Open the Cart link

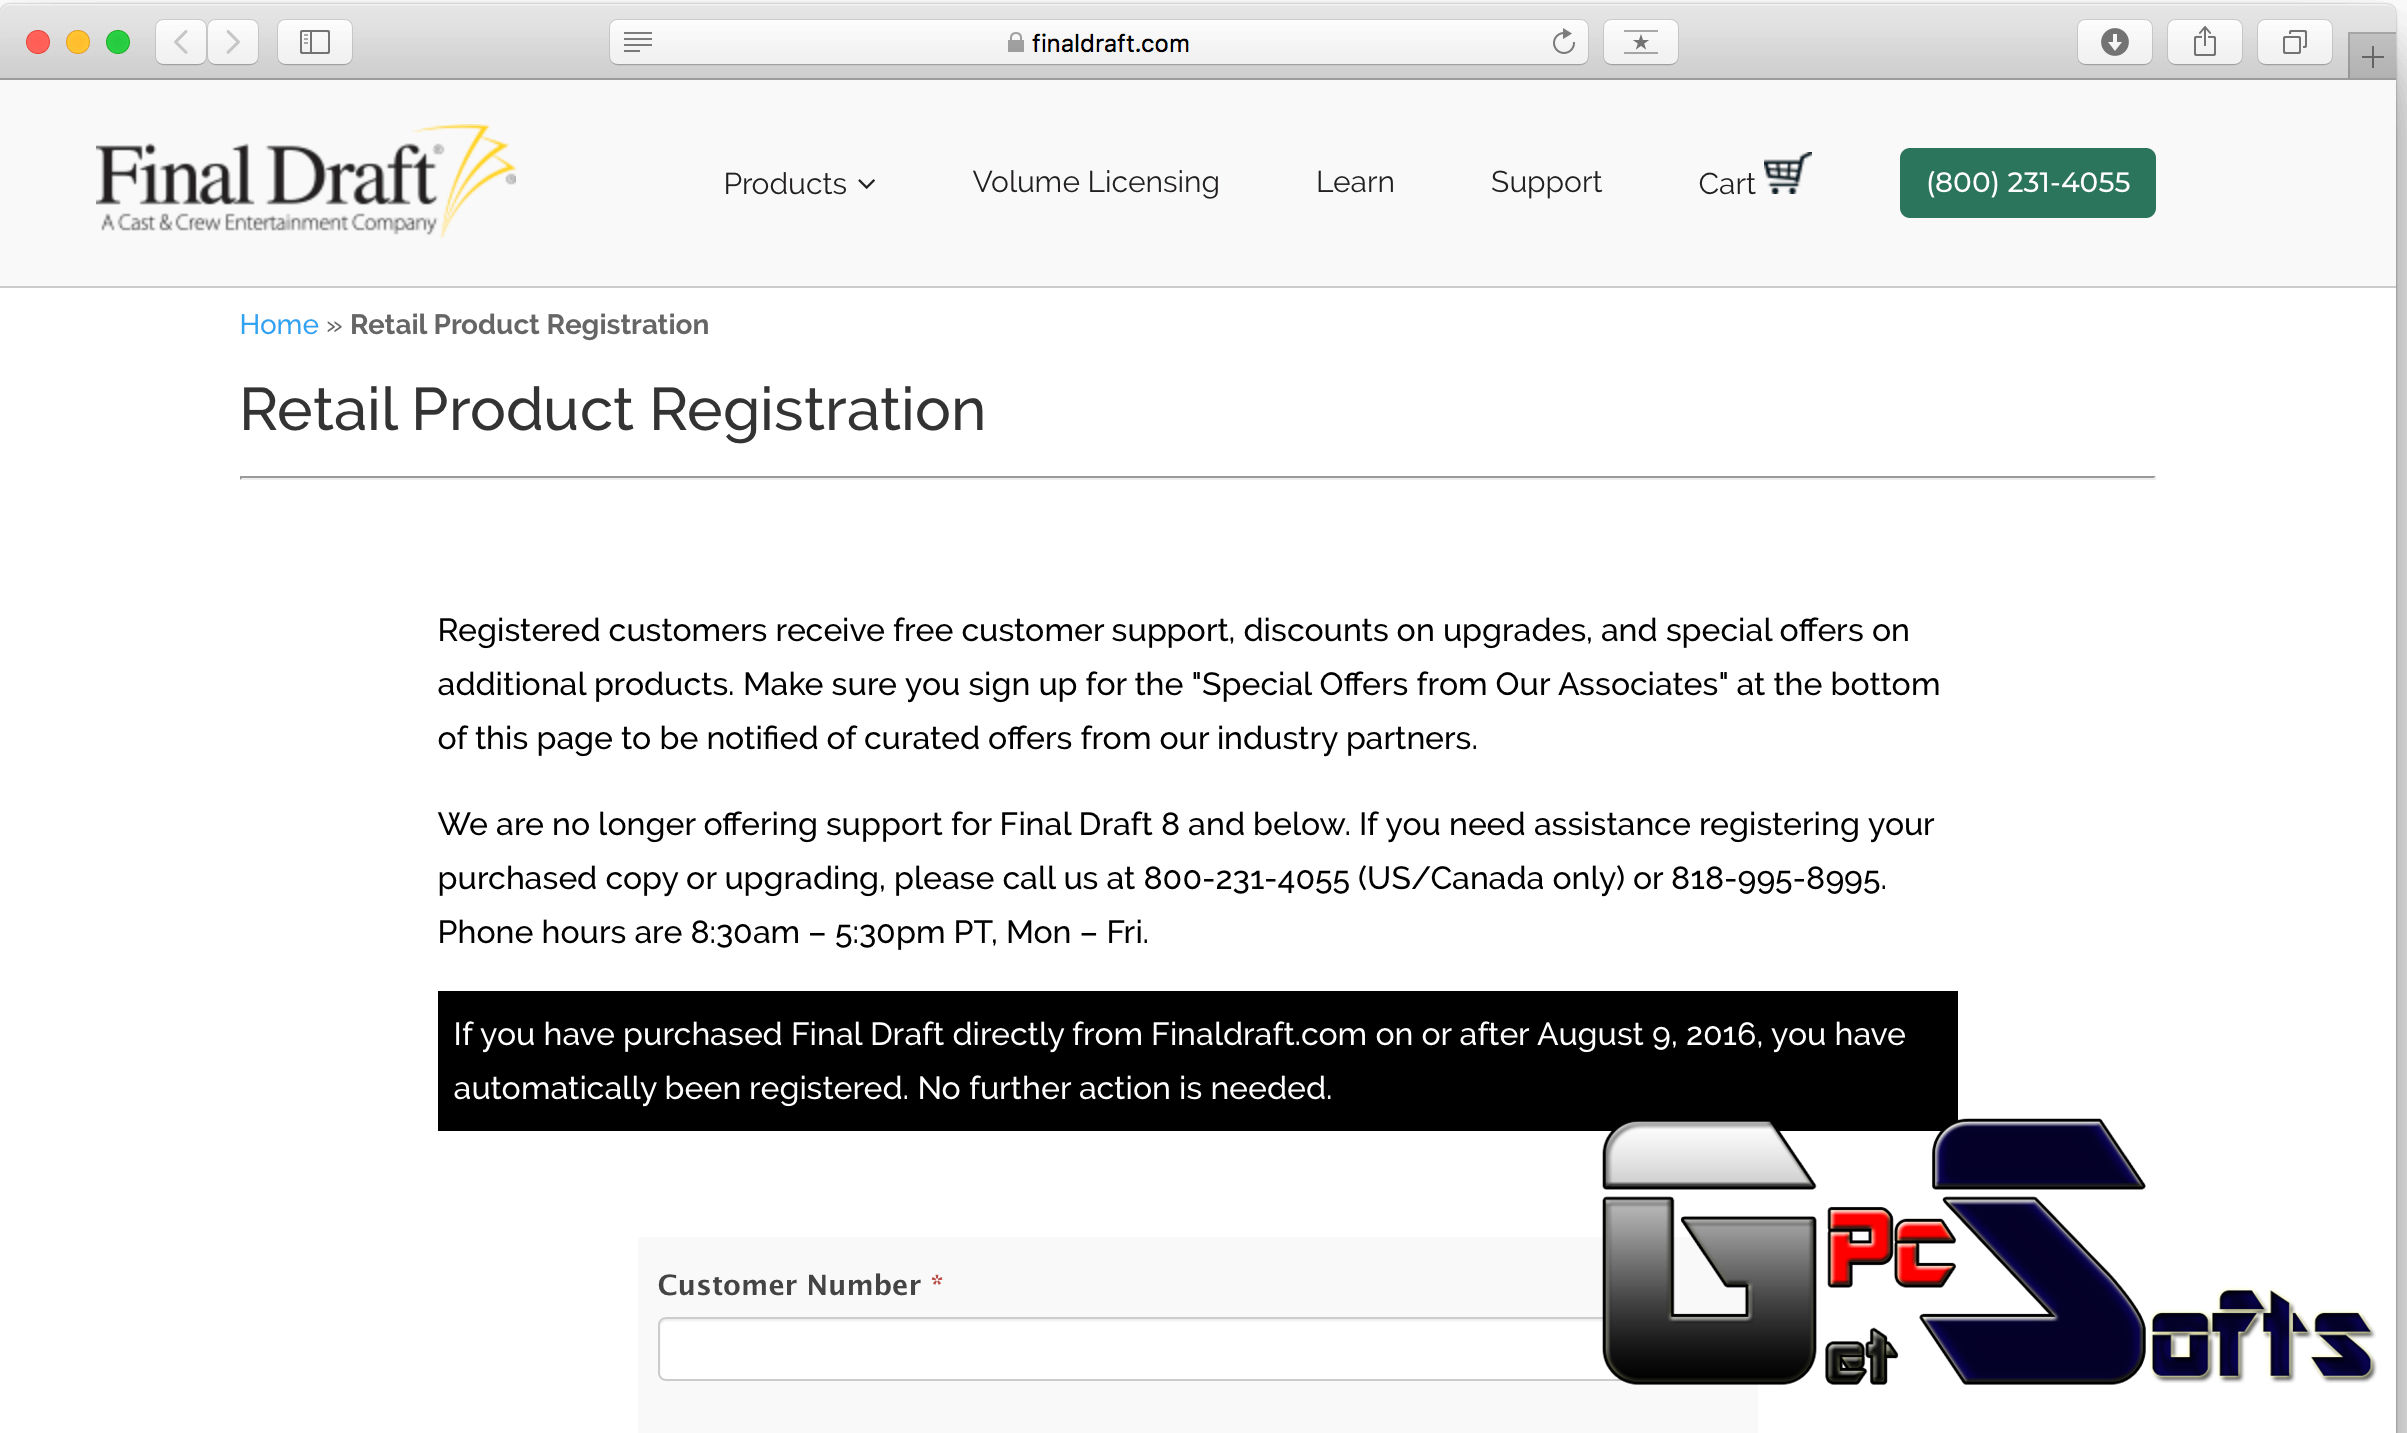(x=1727, y=183)
